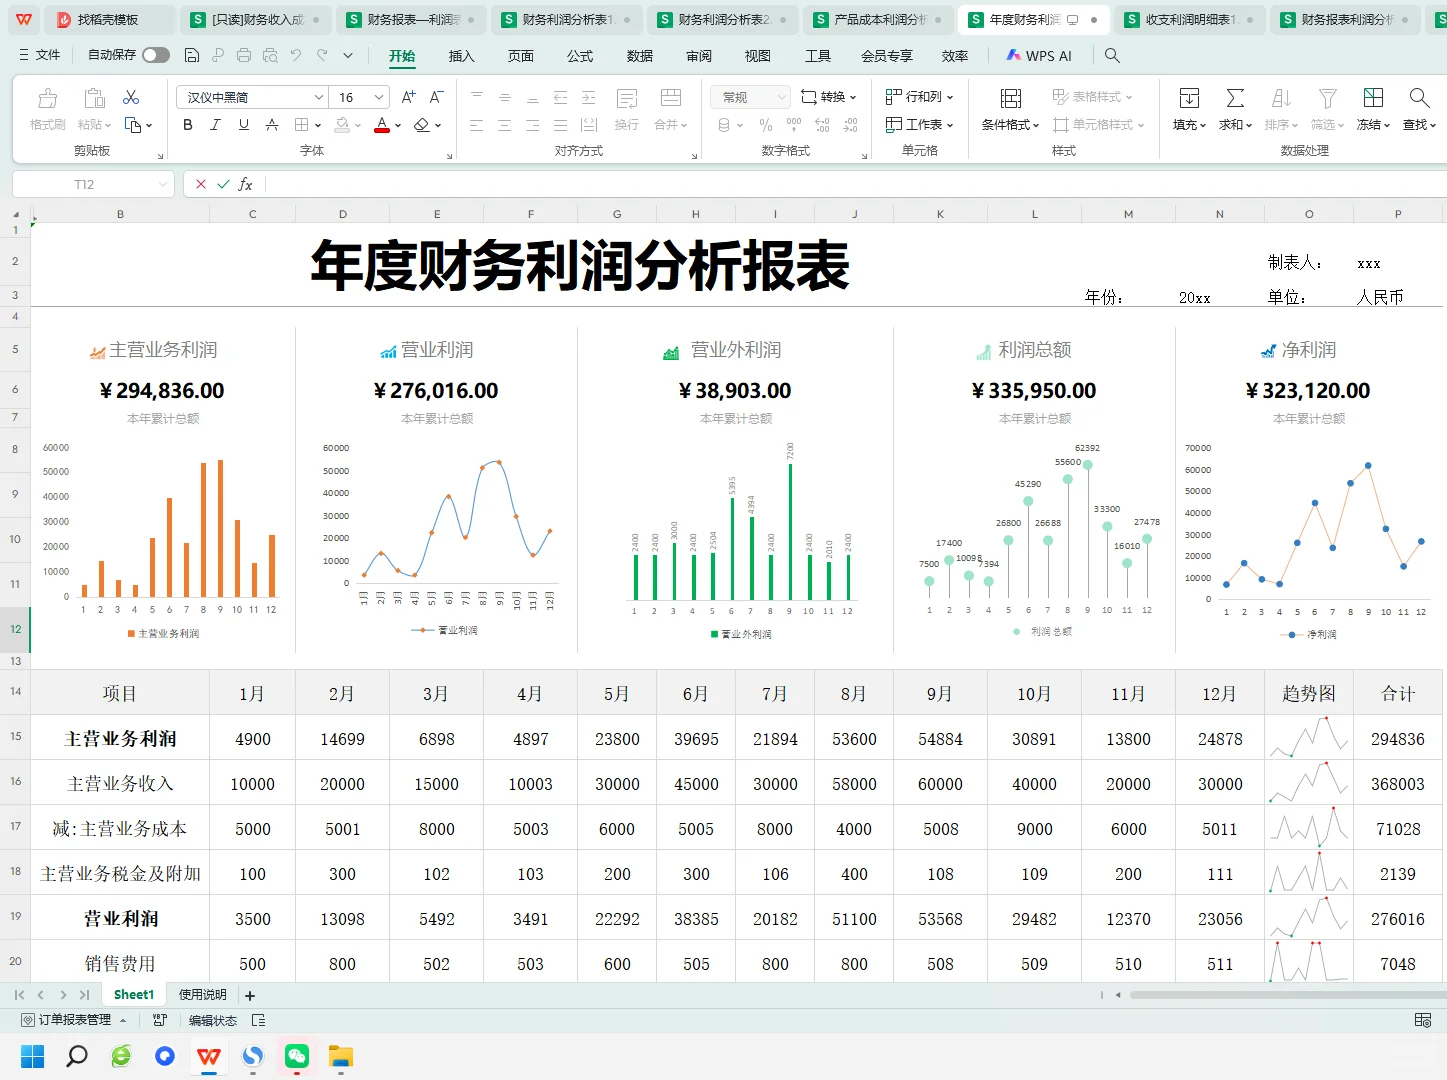Image resolution: width=1447 pixels, height=1080 pixels.
Task: Open the font name dropdown 汉仪中黑简
Action: point(319,97)
